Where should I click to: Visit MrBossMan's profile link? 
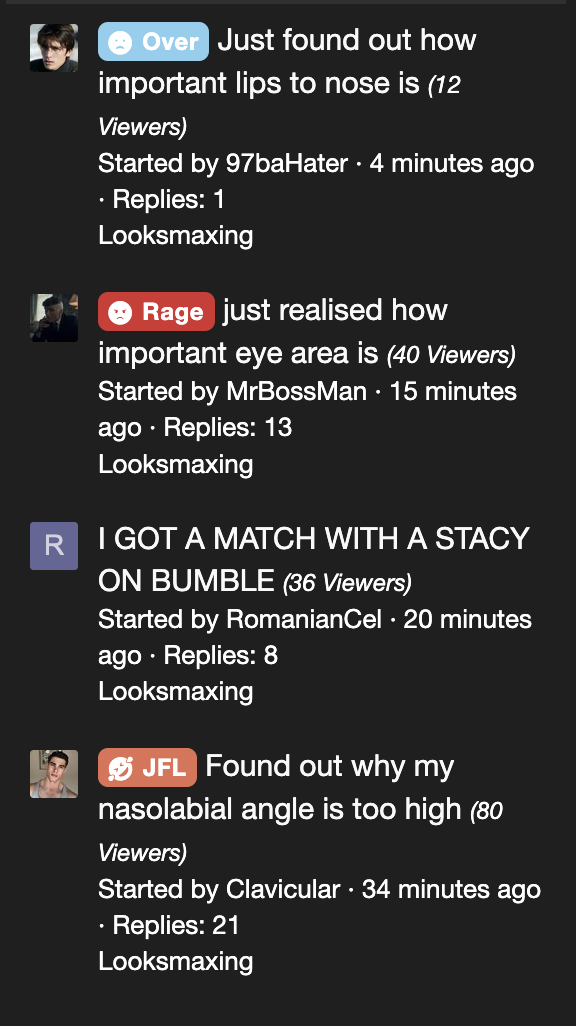tap(297, 391)
